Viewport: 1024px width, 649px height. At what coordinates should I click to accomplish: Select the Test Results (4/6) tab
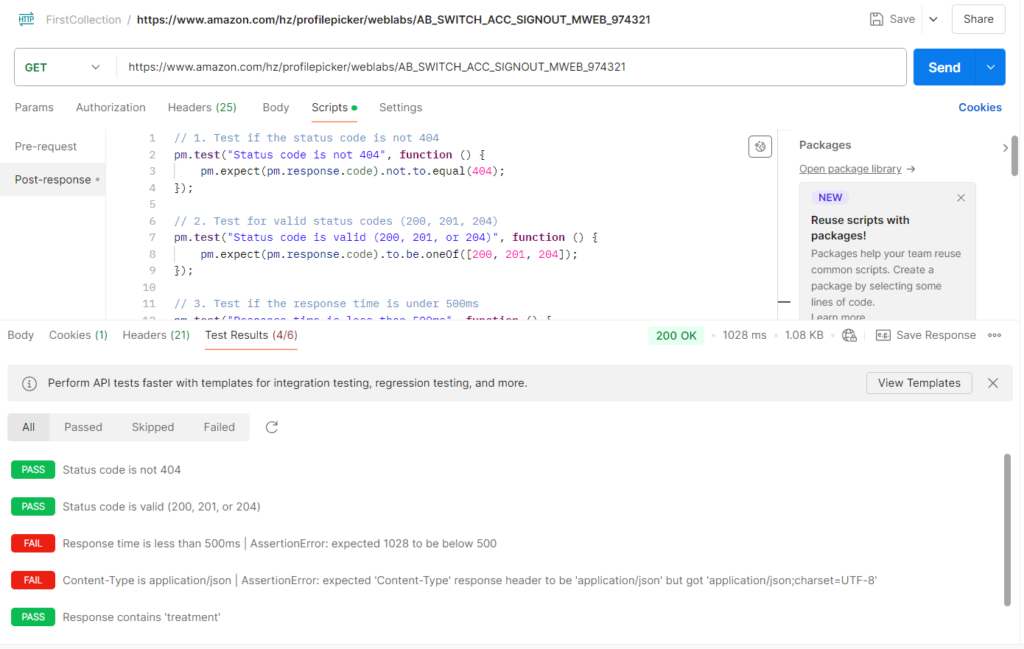(x=251, y=335)
